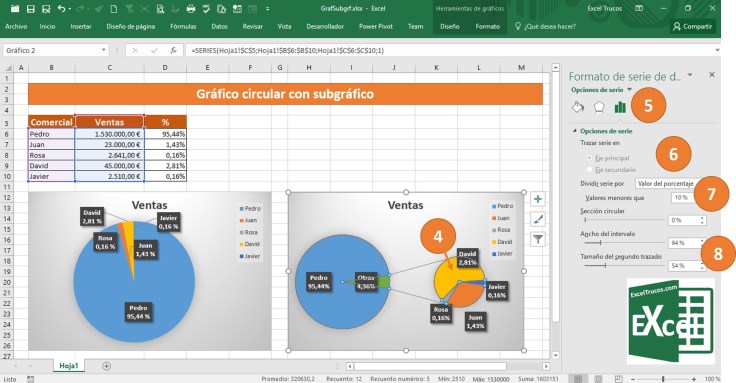Click the horizontal scrollbar right arrow
Viewport: 736px width, 383px height.
545,366
